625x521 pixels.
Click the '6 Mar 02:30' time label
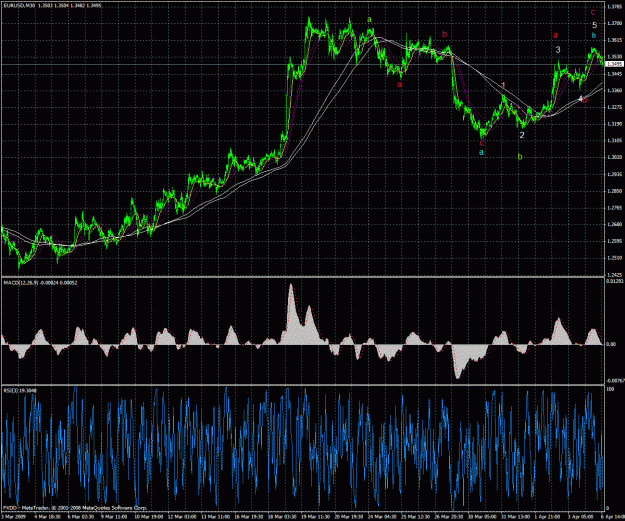coord(81,517)
